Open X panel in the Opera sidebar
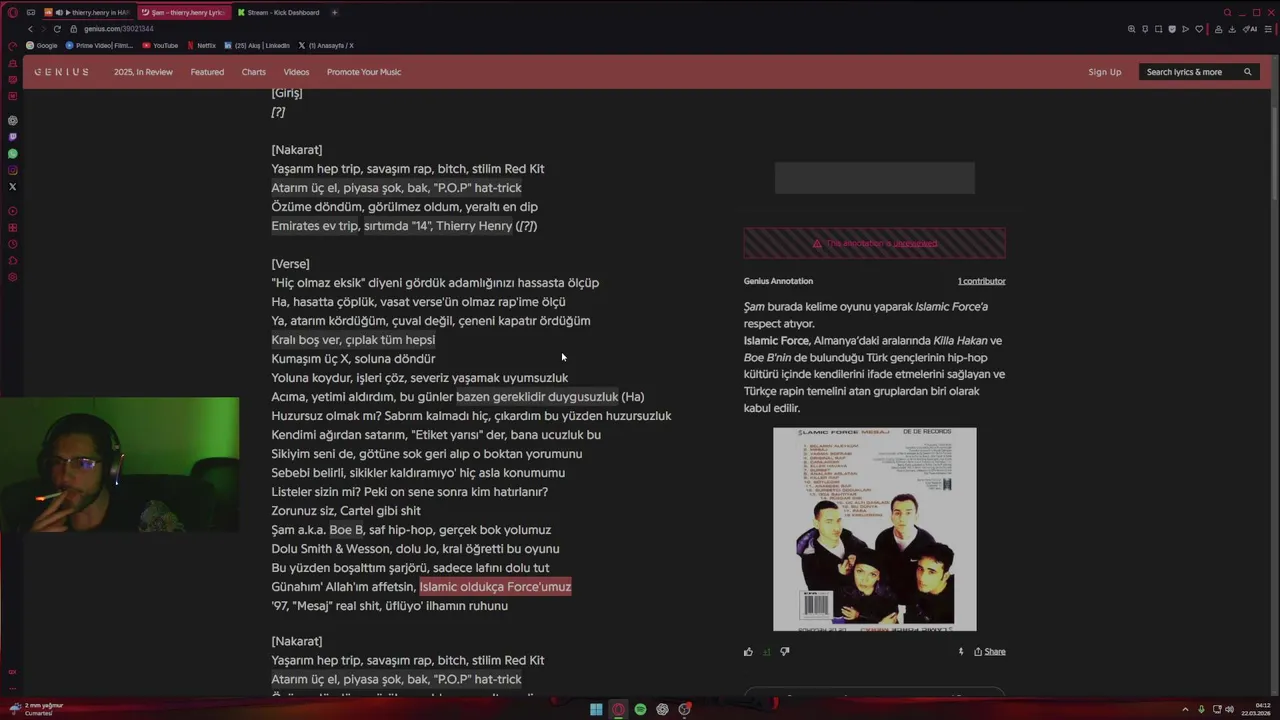The height and width of the screenshot is (720, 1280). [12, 187]
